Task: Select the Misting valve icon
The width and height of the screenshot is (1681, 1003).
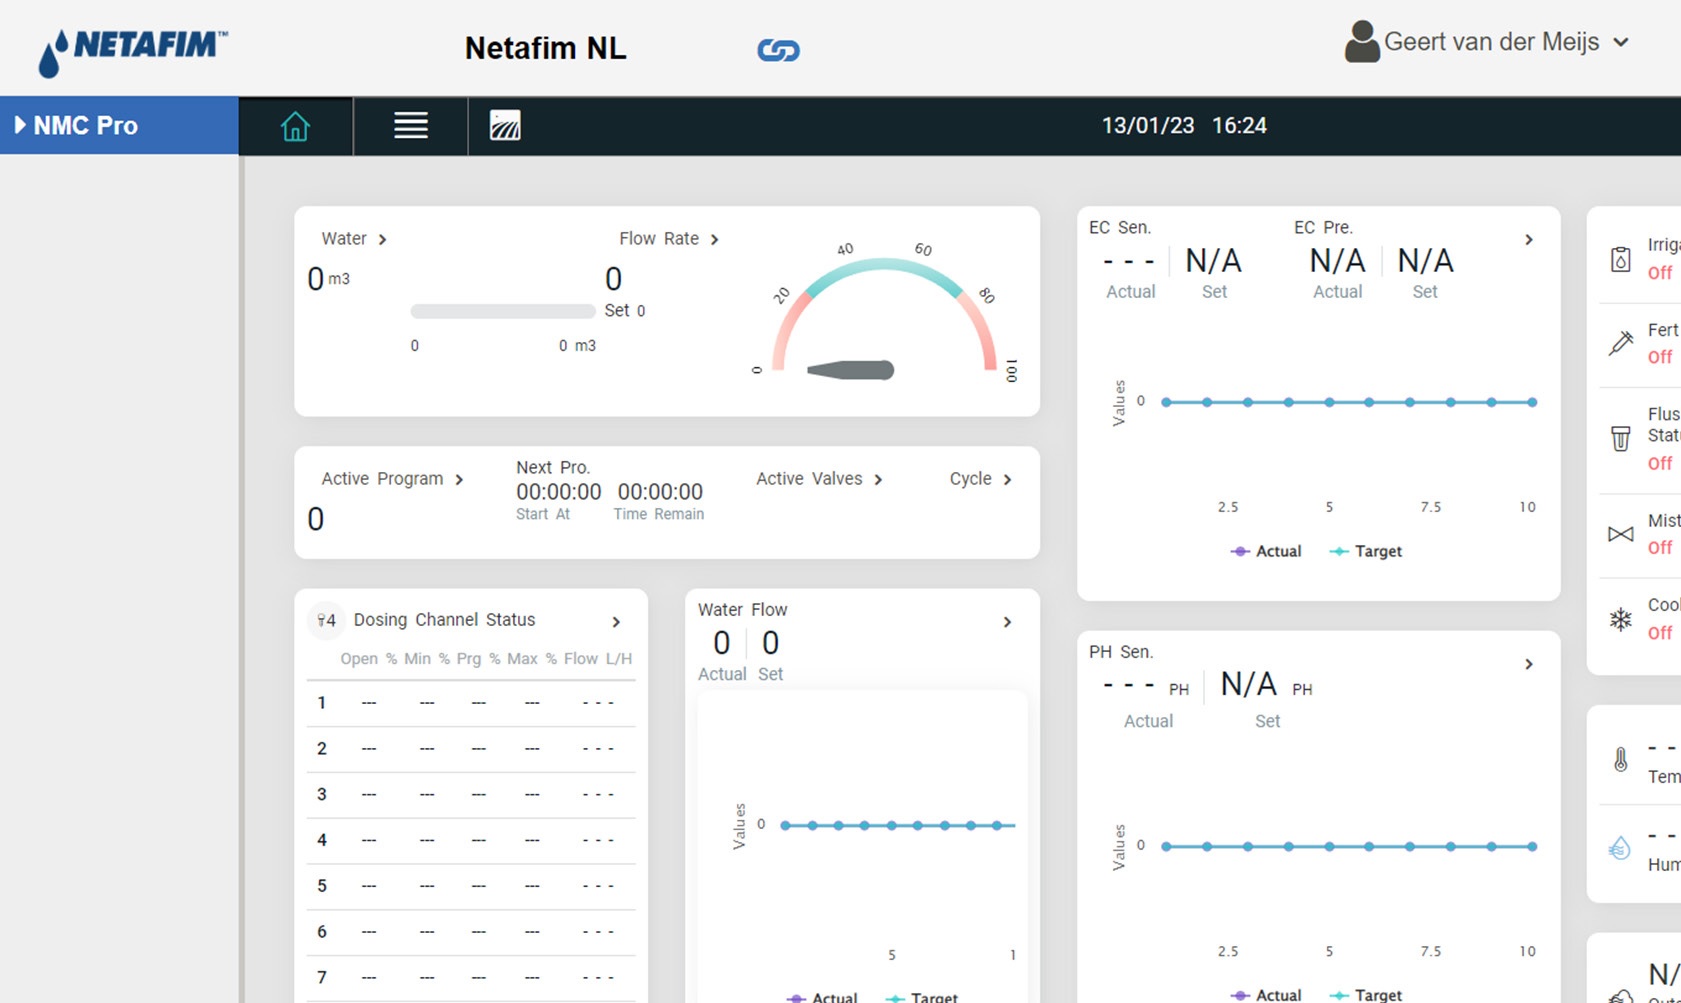Action: point(1620,533)
